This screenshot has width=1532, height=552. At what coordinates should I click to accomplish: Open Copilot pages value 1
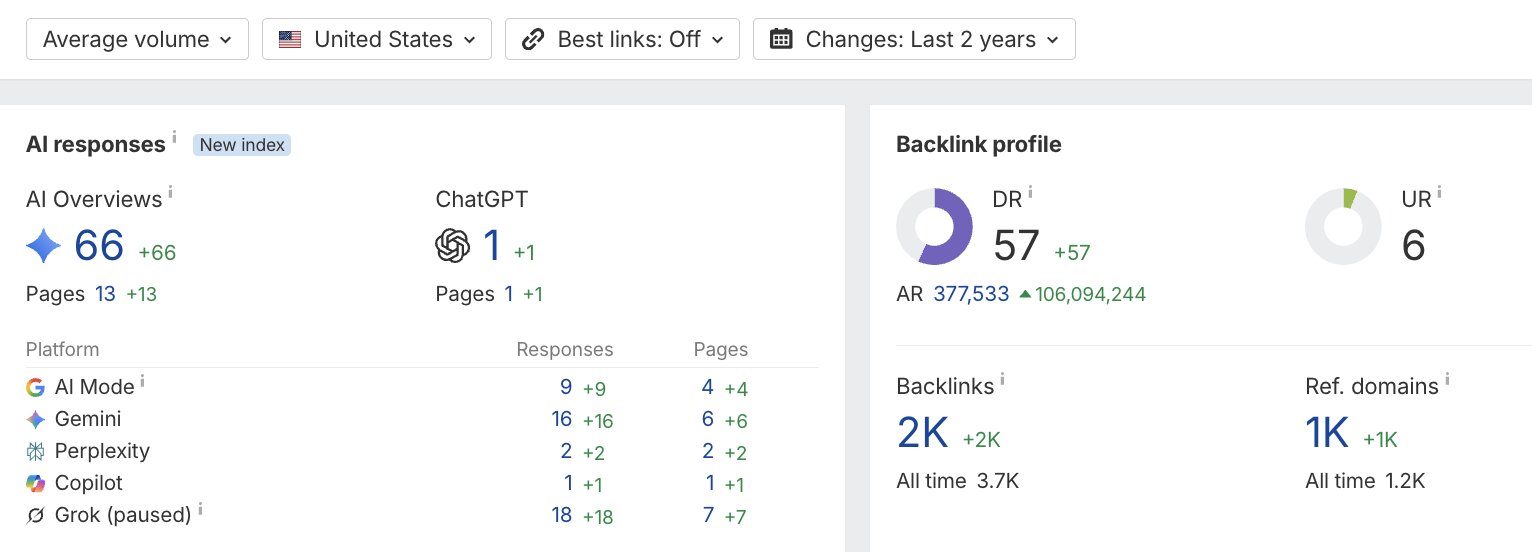click(710, 483)
